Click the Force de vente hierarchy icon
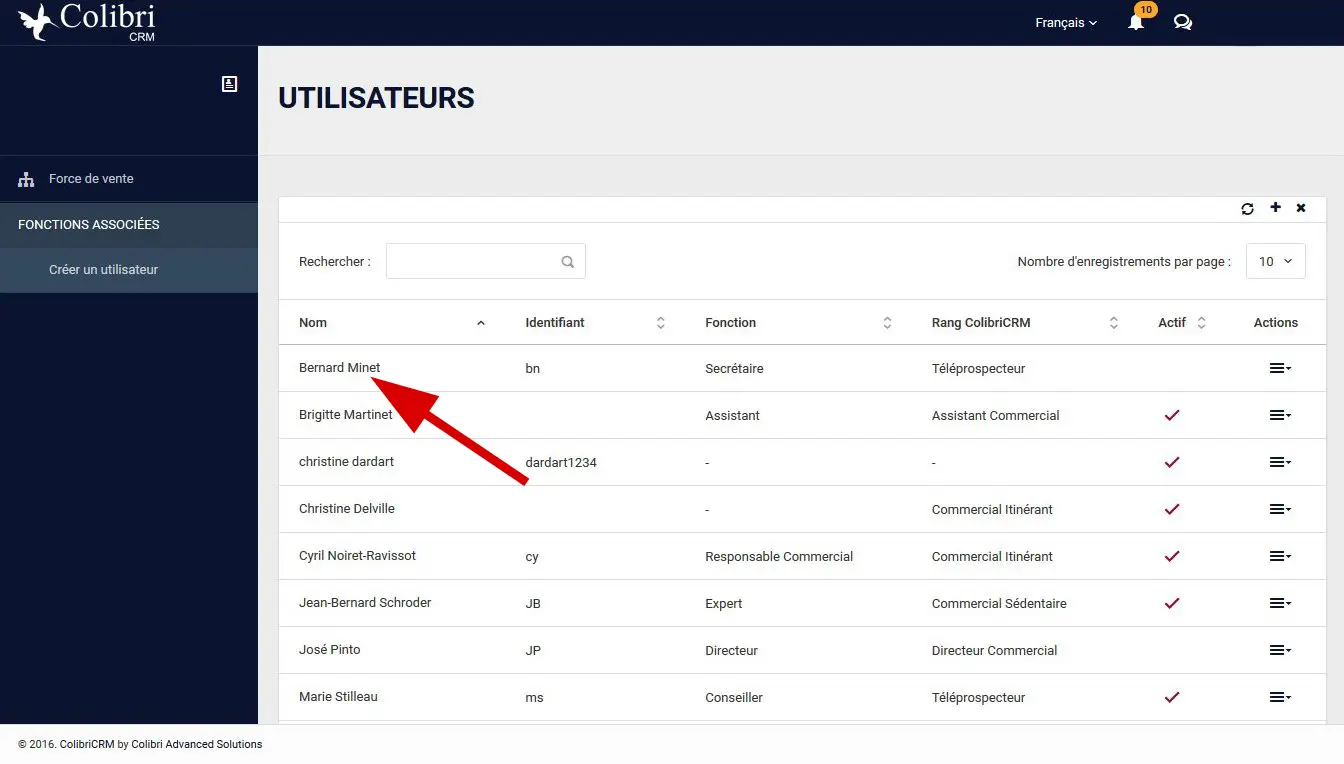This screenshot has width=1344, height=764. pyautogui.click(x=26, y=180)
